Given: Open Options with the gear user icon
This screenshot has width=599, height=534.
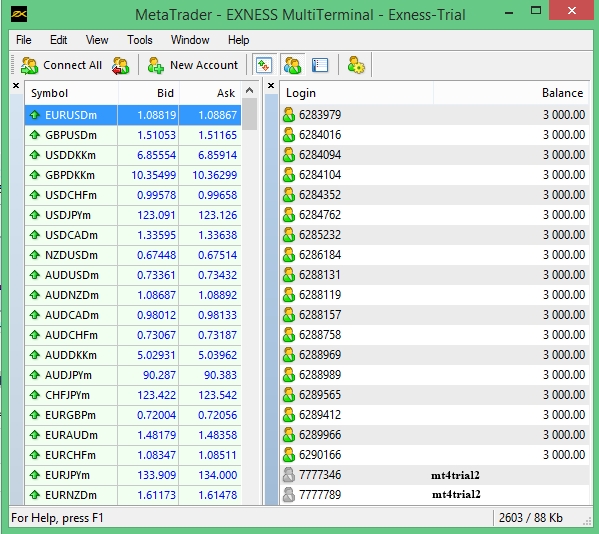Looking at the screenshot, I should click(356, 65).
